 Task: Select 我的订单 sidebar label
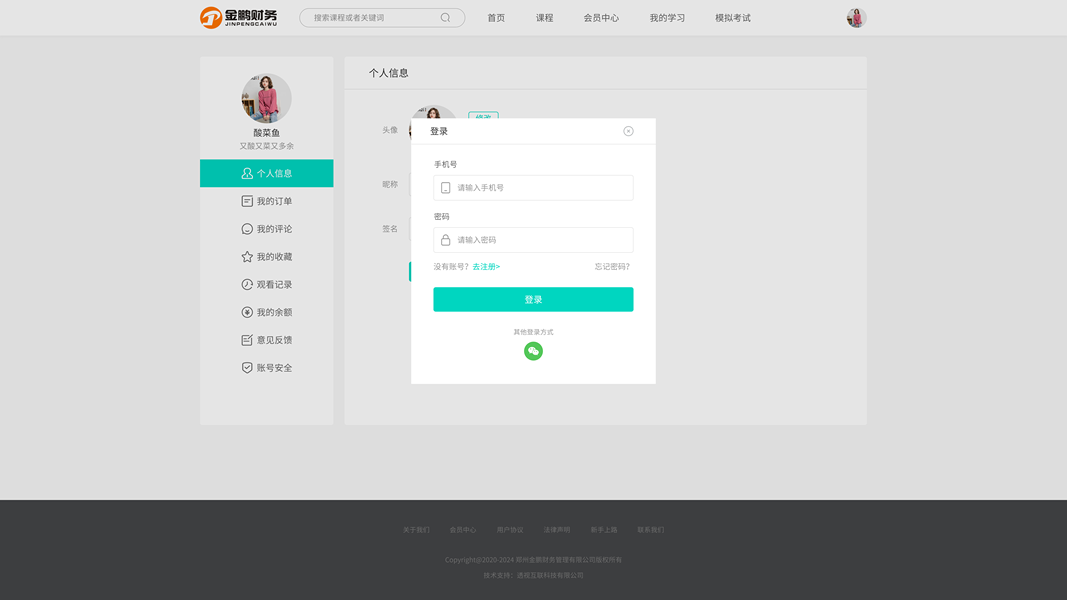click(x=274, y=201)
